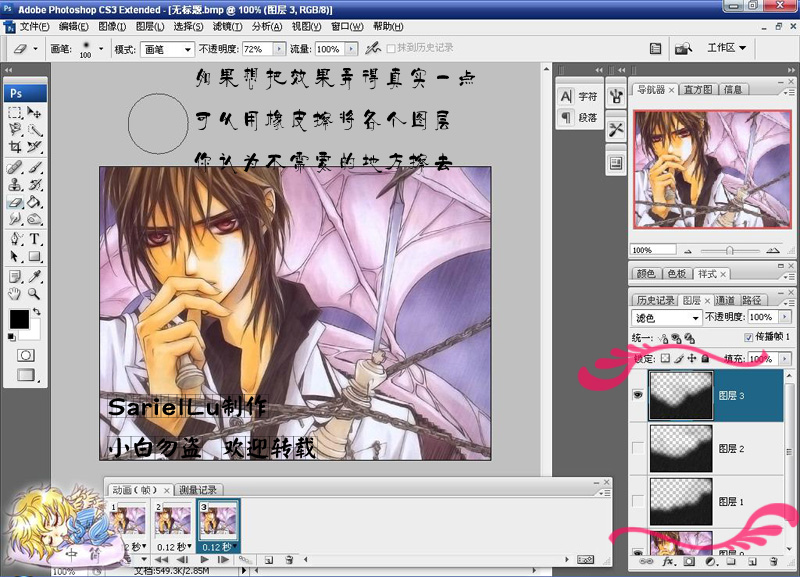Toggle lock all
This screenshot has width=800, height=577.
coord(705,359)
